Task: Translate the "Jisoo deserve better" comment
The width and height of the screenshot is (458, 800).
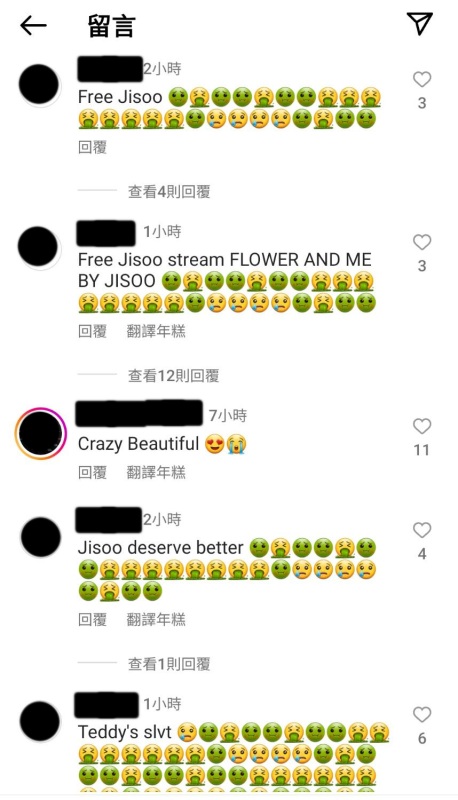Action: coord(156,619)
